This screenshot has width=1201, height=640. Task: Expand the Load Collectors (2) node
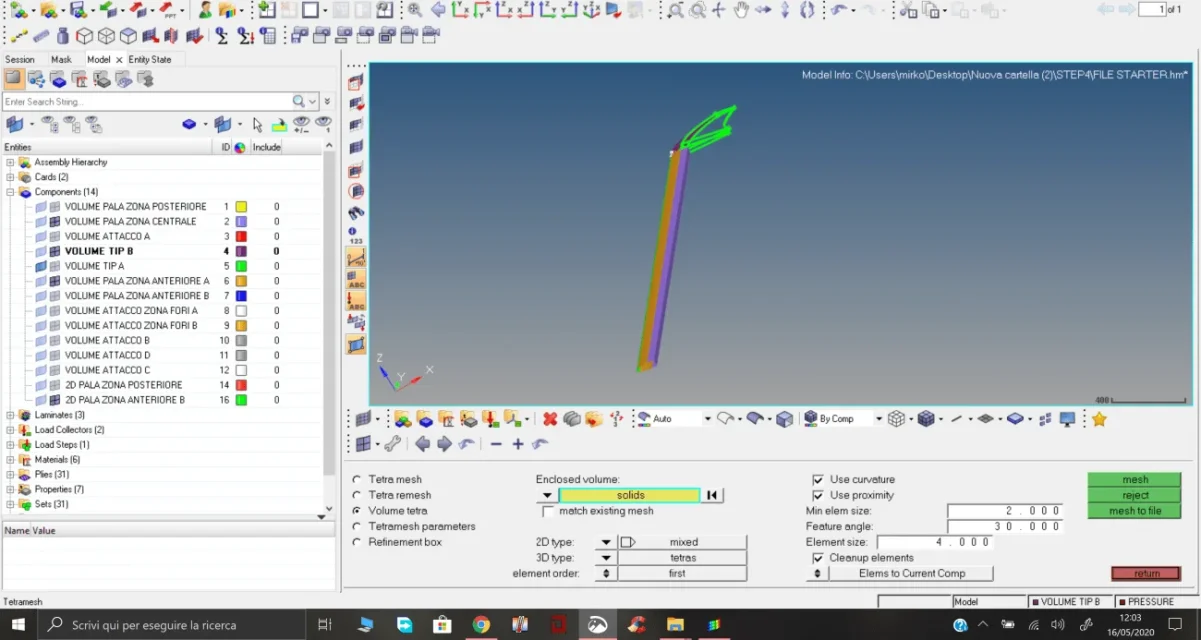point(11,430)
